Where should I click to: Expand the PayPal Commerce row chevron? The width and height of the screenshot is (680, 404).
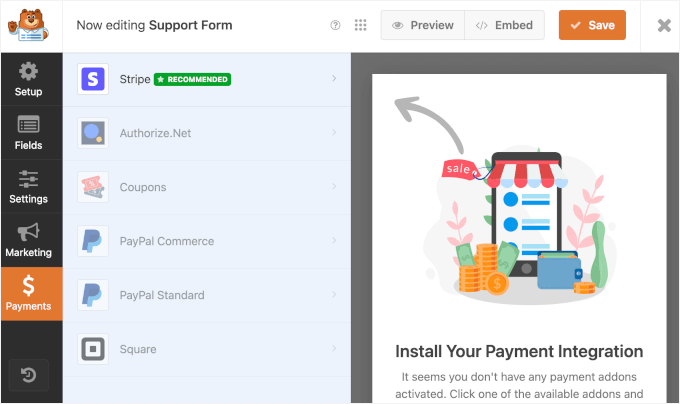point(334,240)
